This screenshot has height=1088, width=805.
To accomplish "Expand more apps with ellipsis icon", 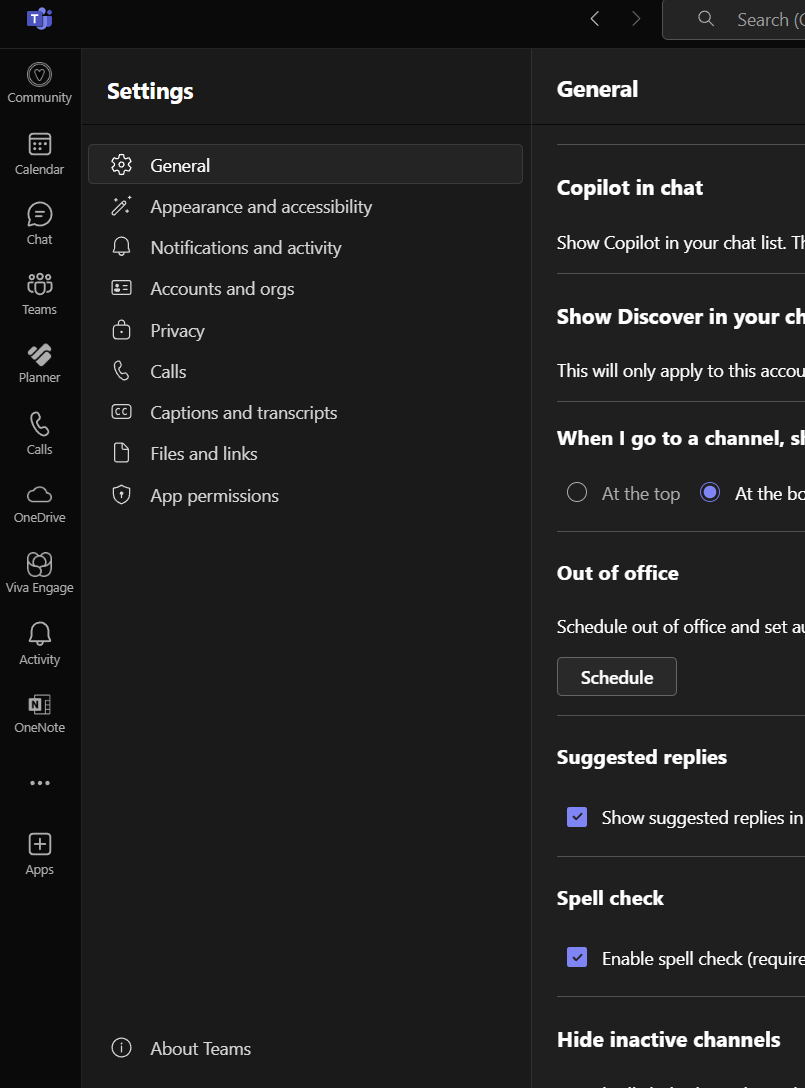I will click(x=39, y=783).
